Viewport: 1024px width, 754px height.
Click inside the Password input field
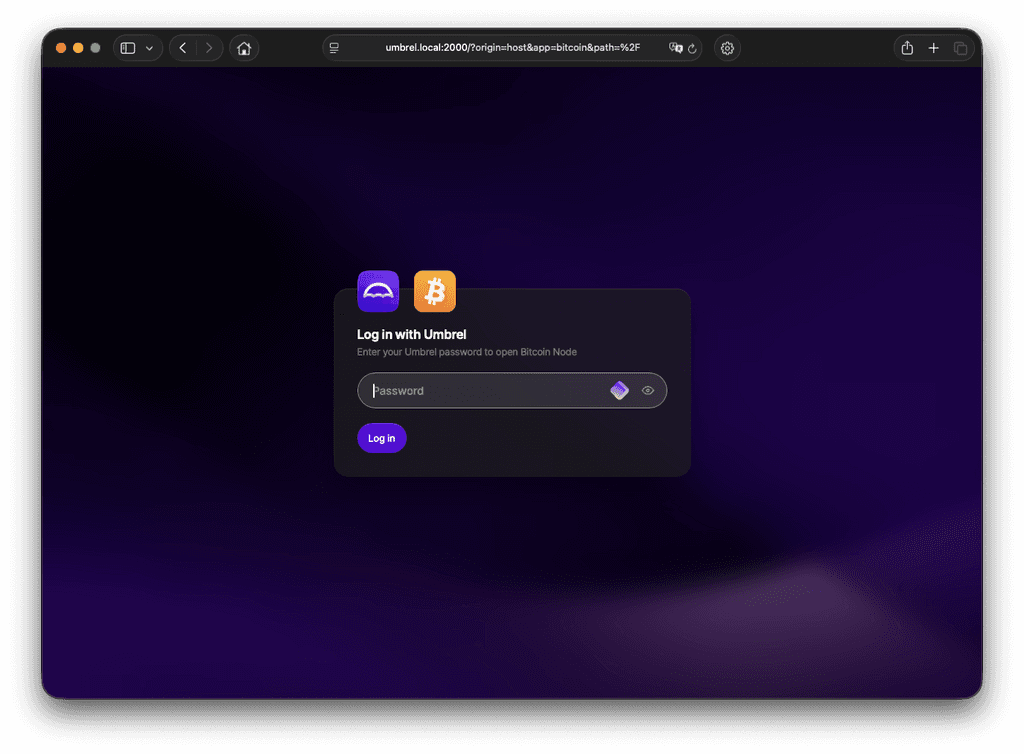480,390
